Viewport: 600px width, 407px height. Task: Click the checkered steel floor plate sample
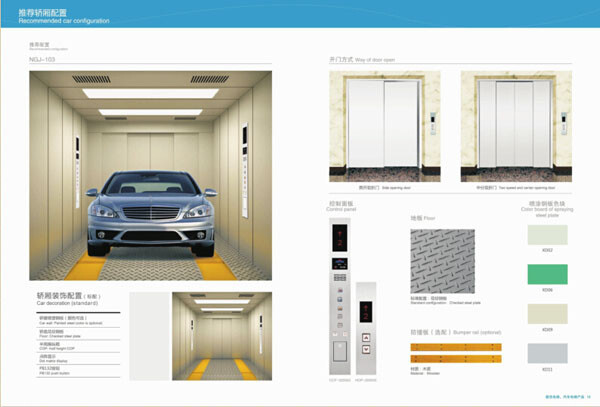tap(446, 258)
